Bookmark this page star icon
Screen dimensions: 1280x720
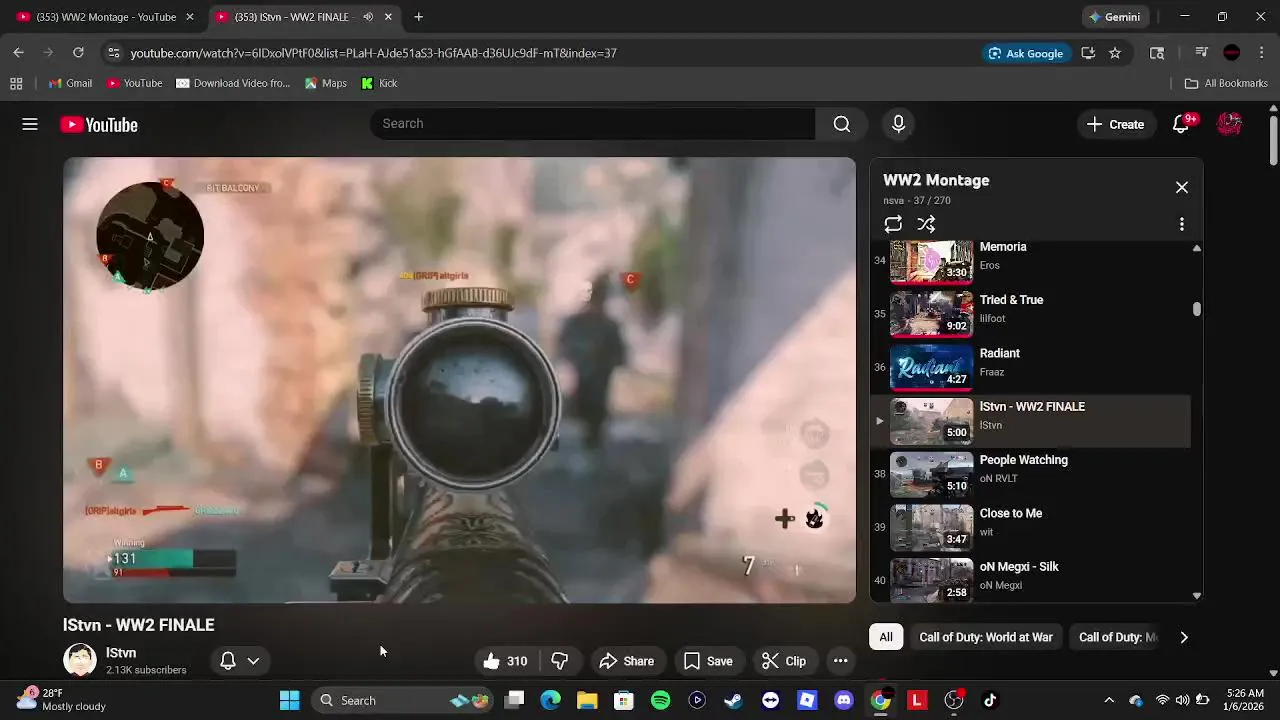coord(1115,53)
